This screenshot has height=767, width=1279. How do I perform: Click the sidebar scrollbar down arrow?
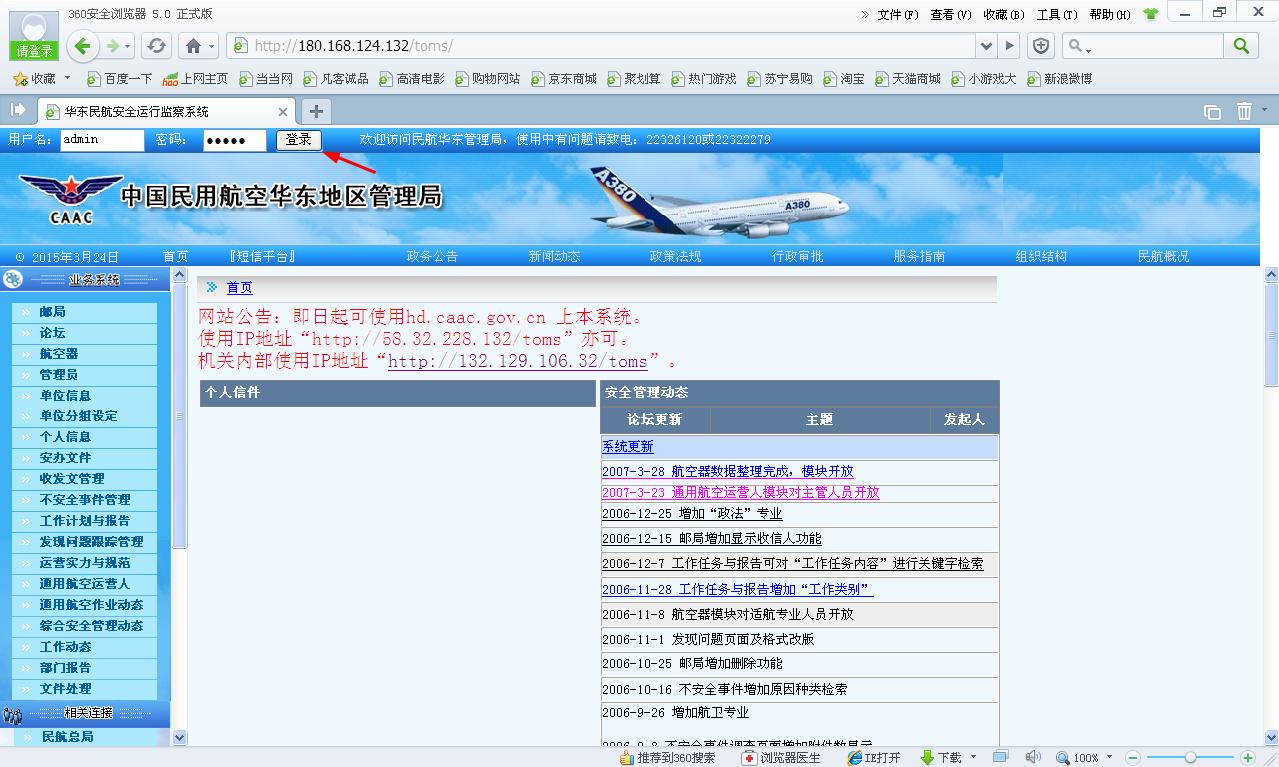coord(180,738)
